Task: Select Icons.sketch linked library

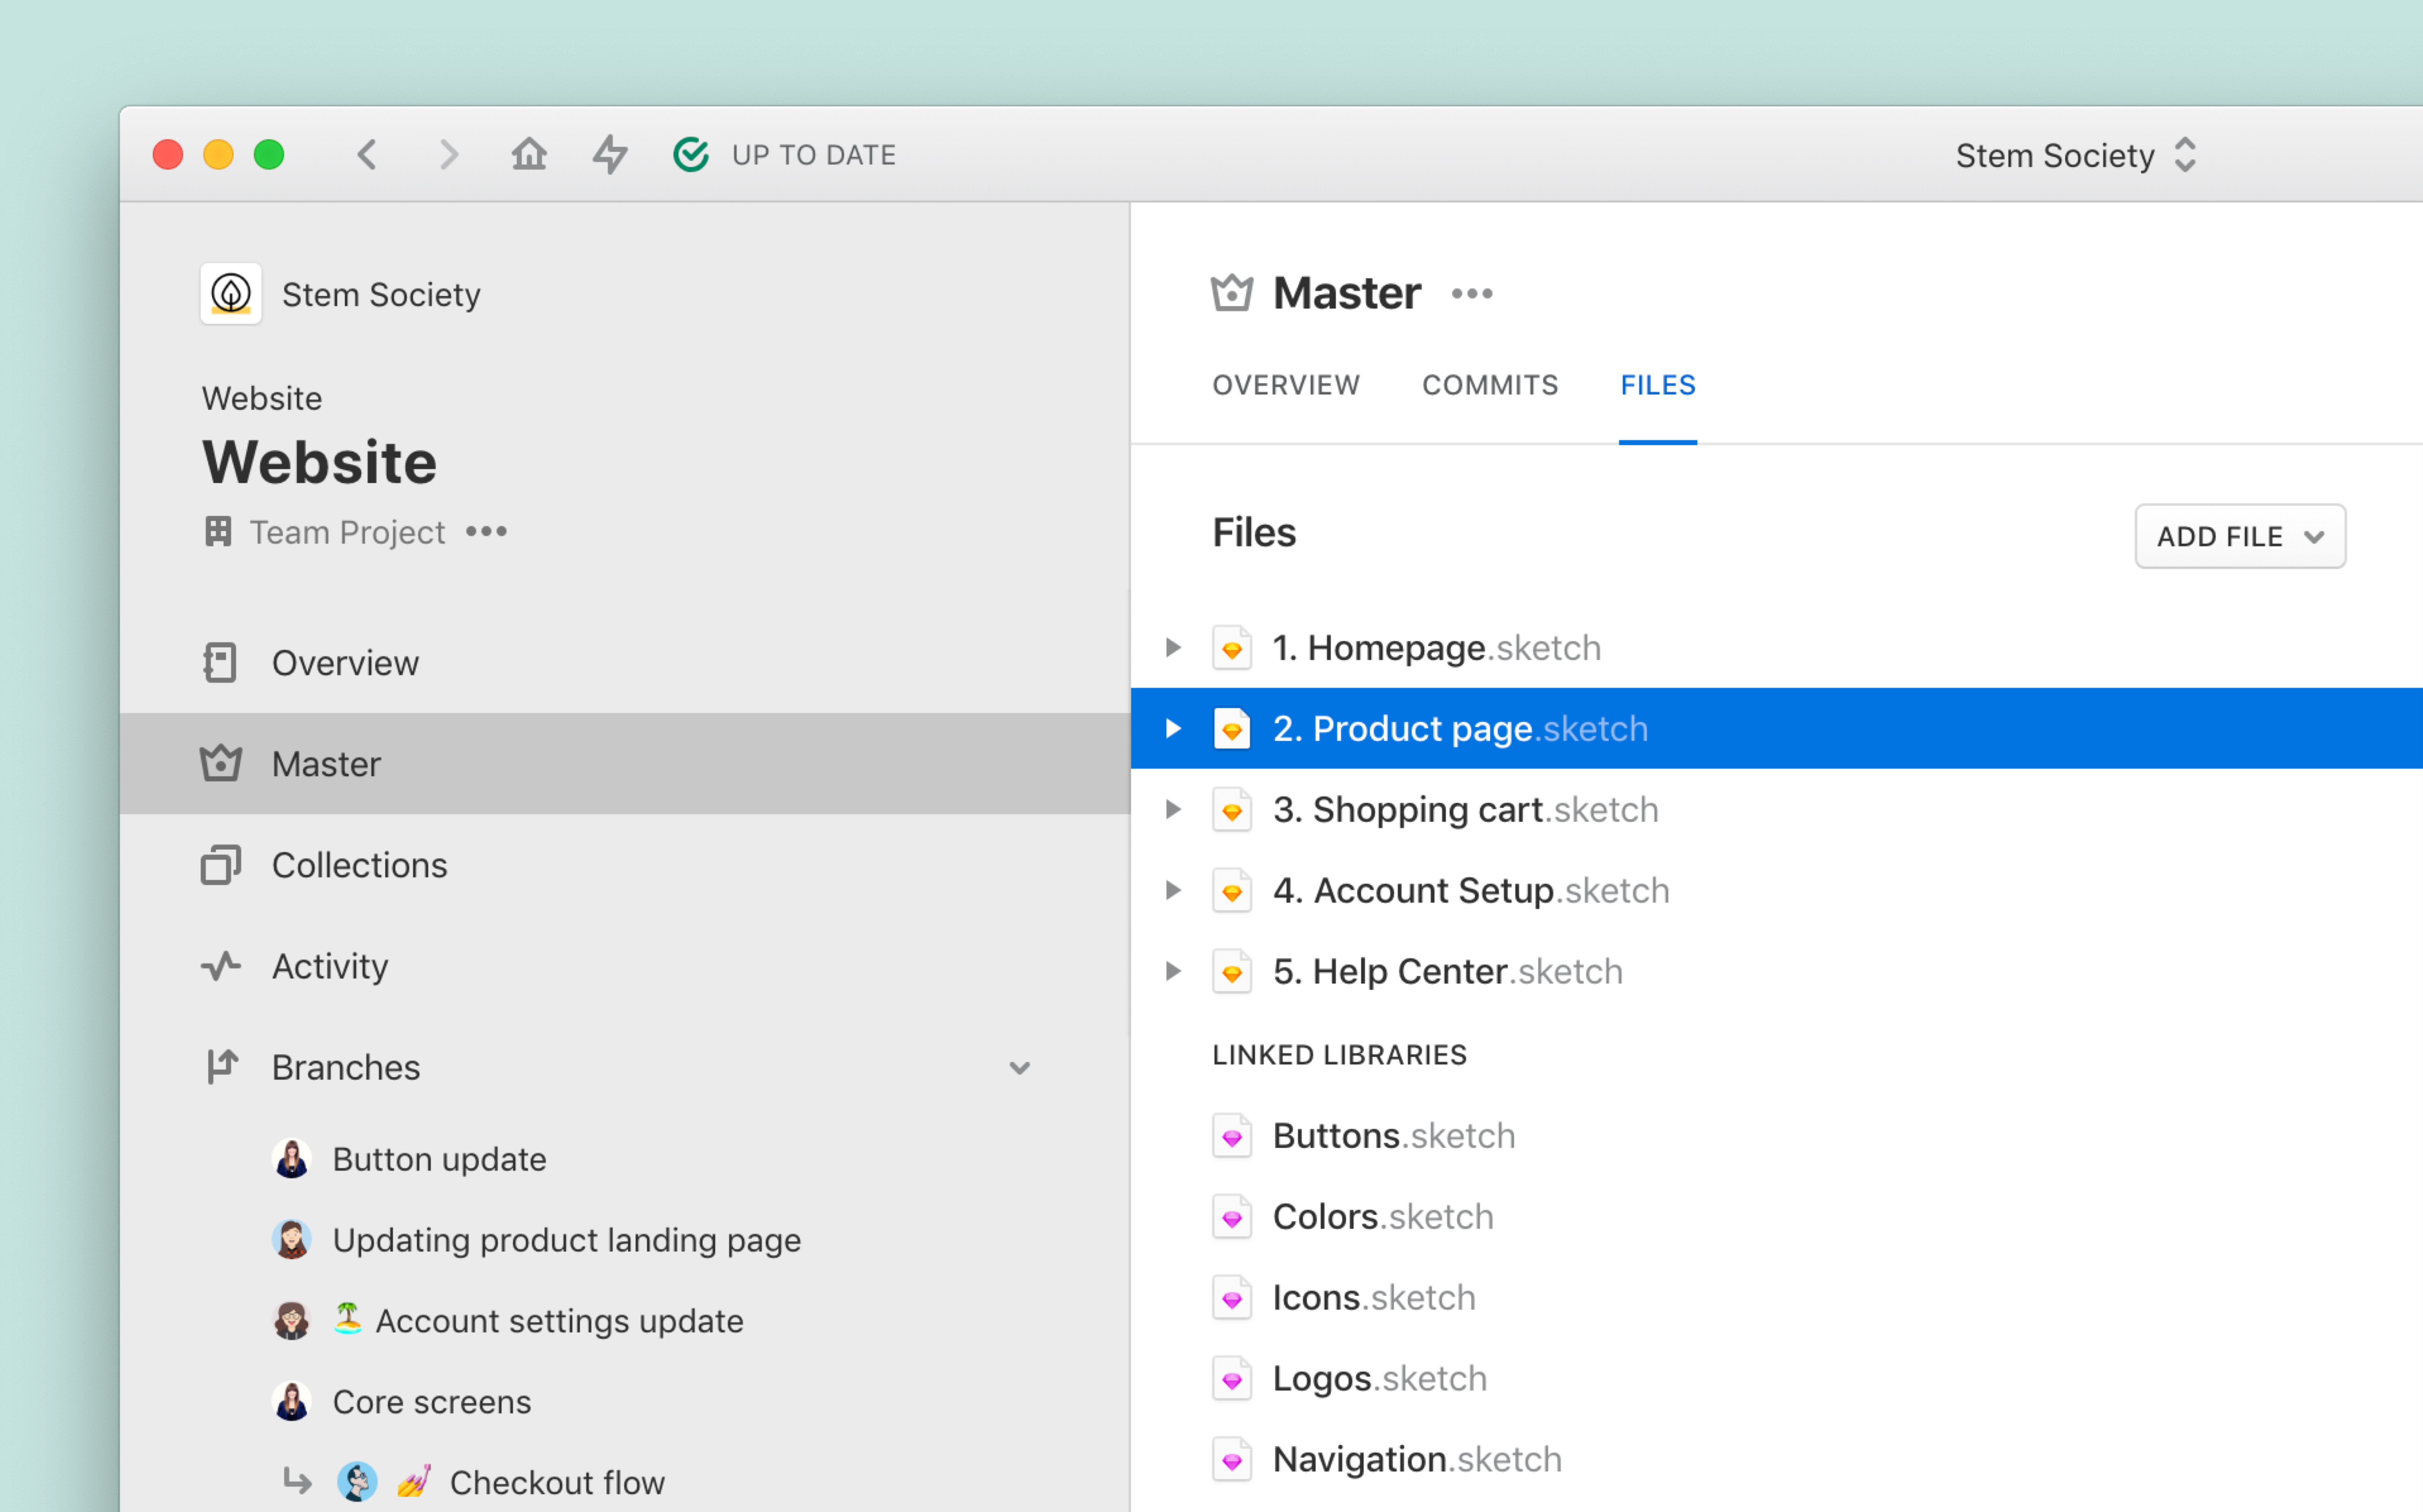Action: [x=1374, y=1298]
